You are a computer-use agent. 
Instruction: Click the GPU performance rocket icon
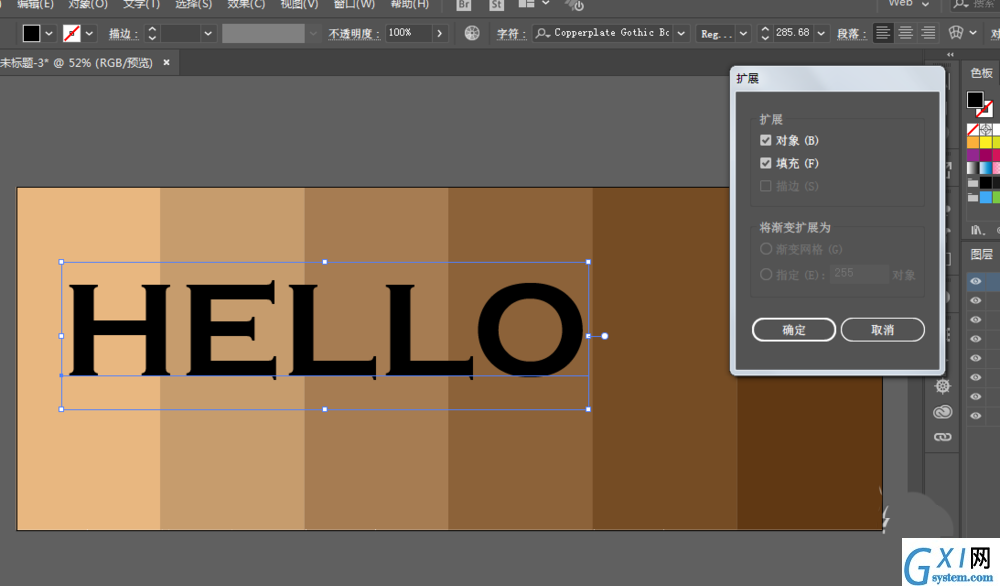574,5
